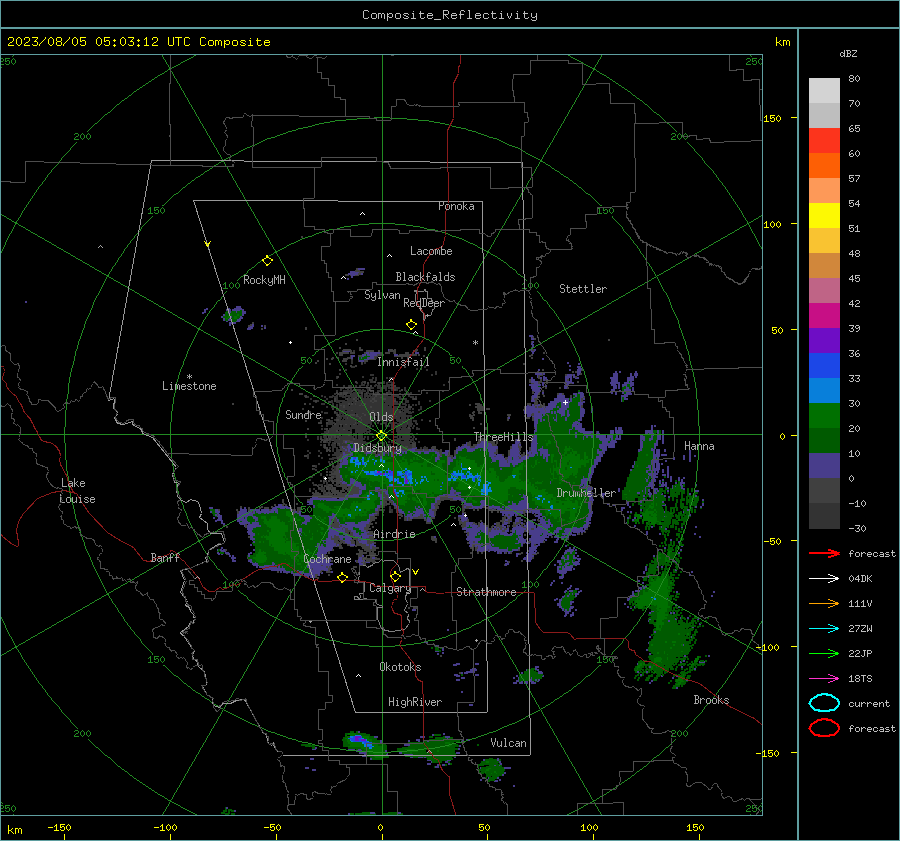Click the Ponoka town label
The image size is (900, 841).
click(x=456, y=206)
